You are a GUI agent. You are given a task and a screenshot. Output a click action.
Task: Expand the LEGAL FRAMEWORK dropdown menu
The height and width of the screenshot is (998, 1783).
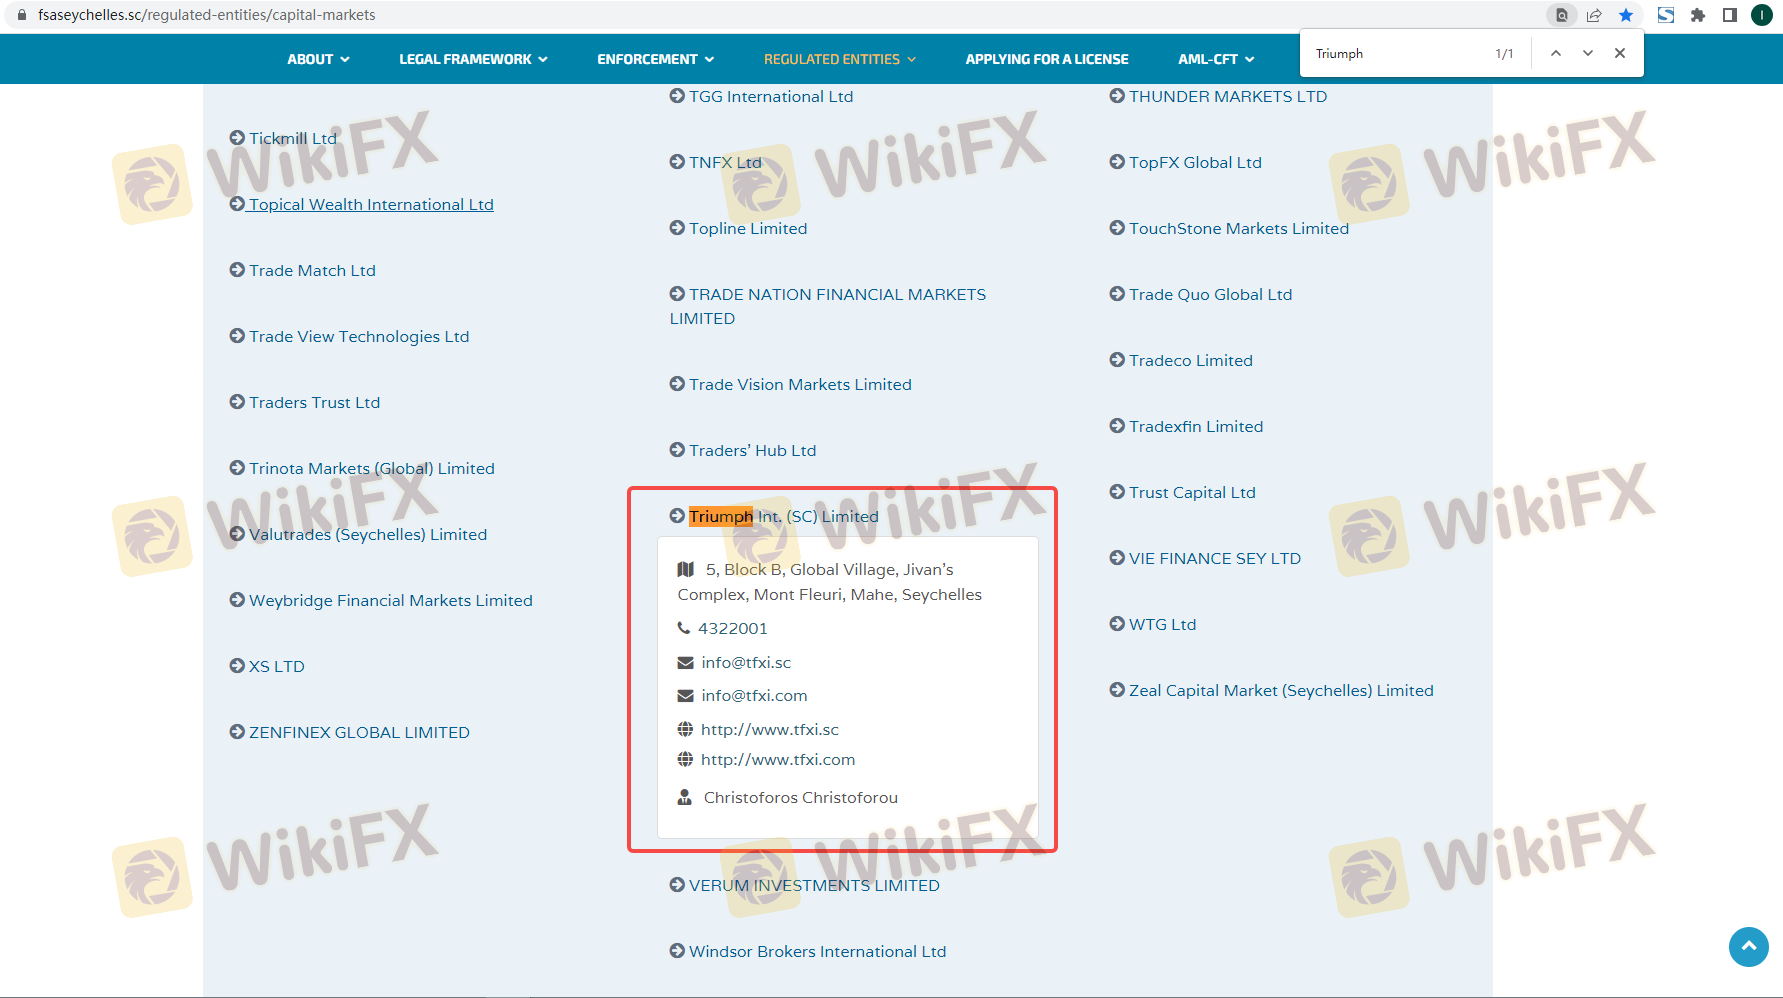pos(473,59)
